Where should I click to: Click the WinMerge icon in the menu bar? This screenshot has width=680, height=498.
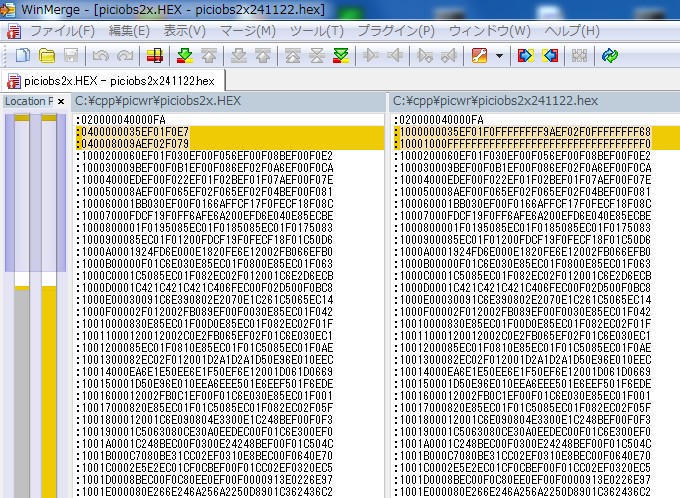point(14,31)
